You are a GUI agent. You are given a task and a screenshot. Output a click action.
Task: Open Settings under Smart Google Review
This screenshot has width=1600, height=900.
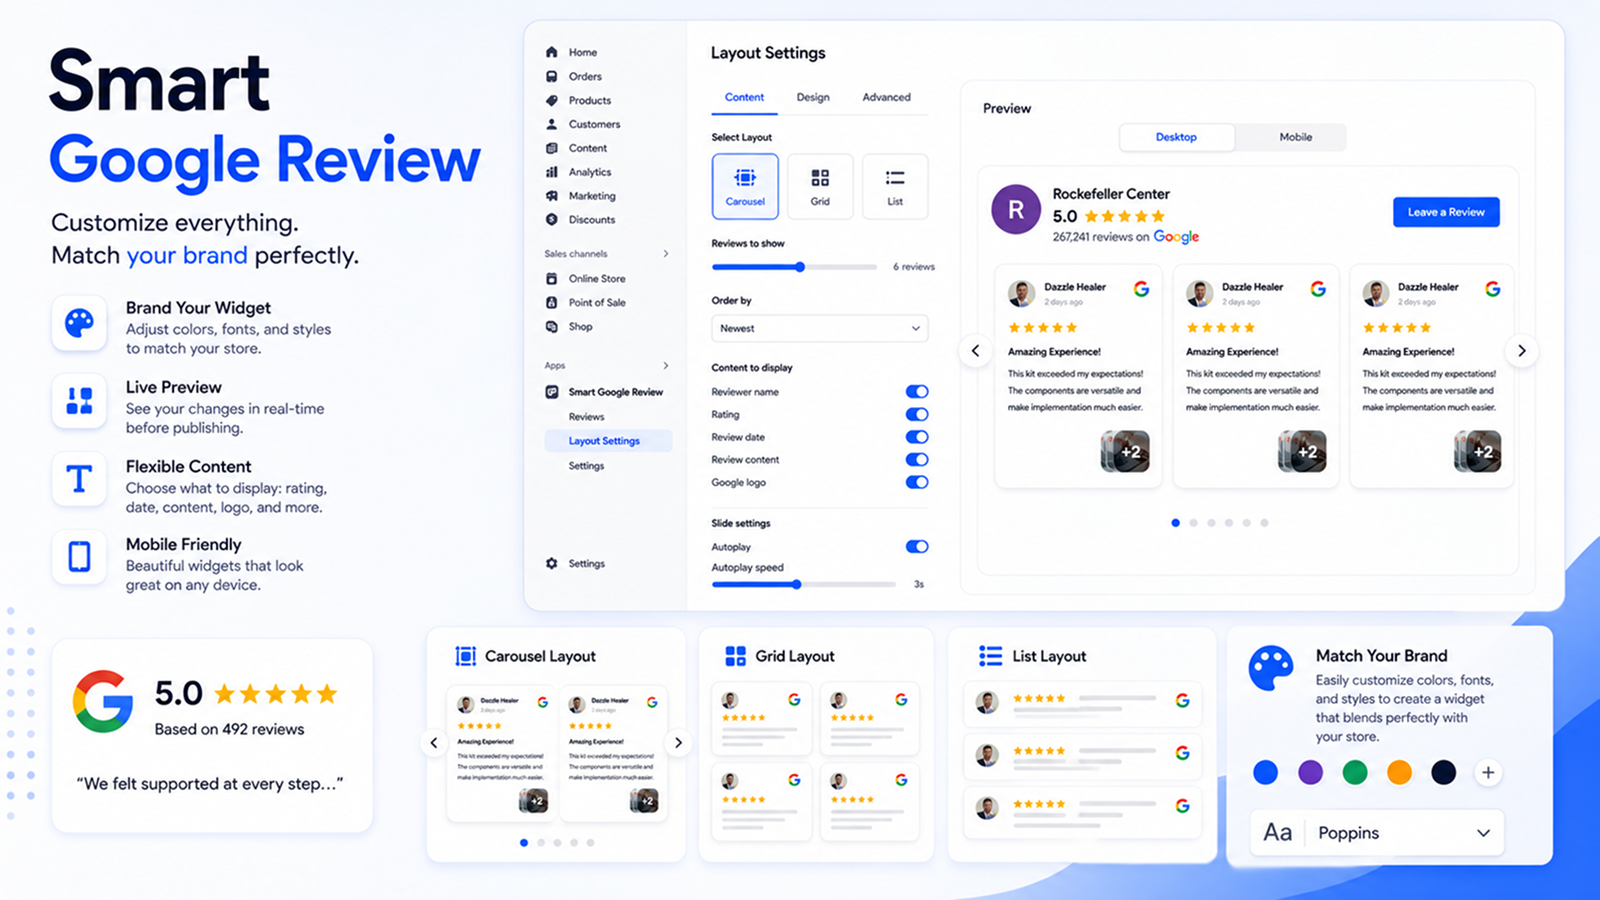[587, 466]
